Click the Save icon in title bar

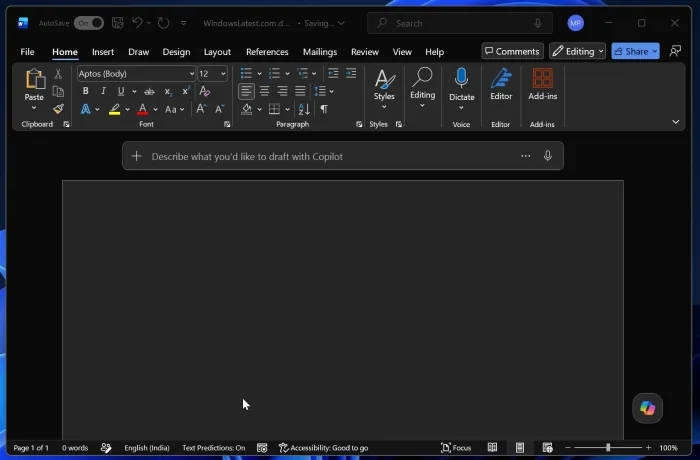(x=117, y=23)
